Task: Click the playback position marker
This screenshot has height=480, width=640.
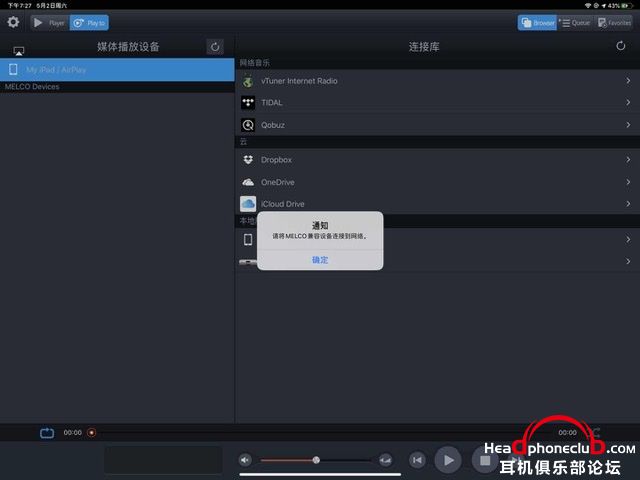Action: click(x=92, y=433)
